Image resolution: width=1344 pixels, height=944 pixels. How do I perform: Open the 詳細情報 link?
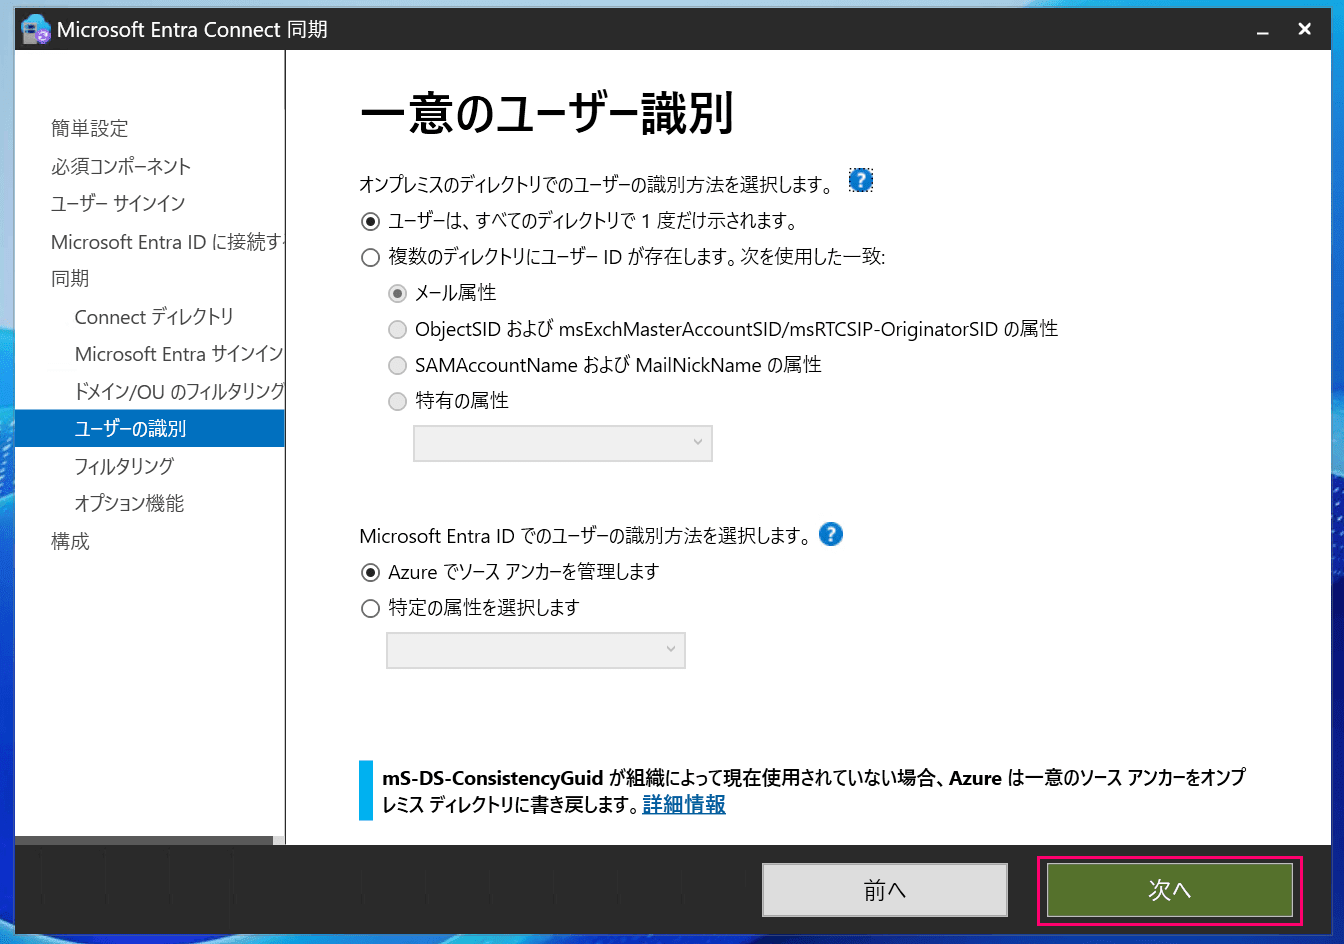tap(684, 804)
